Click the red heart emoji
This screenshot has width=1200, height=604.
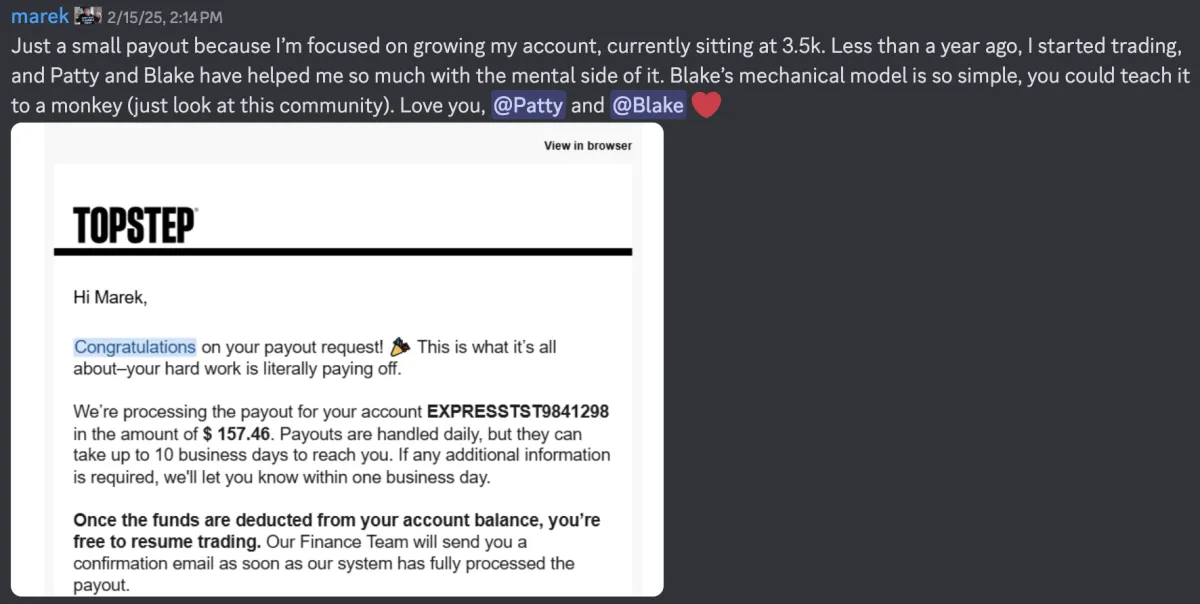point(706,105)
